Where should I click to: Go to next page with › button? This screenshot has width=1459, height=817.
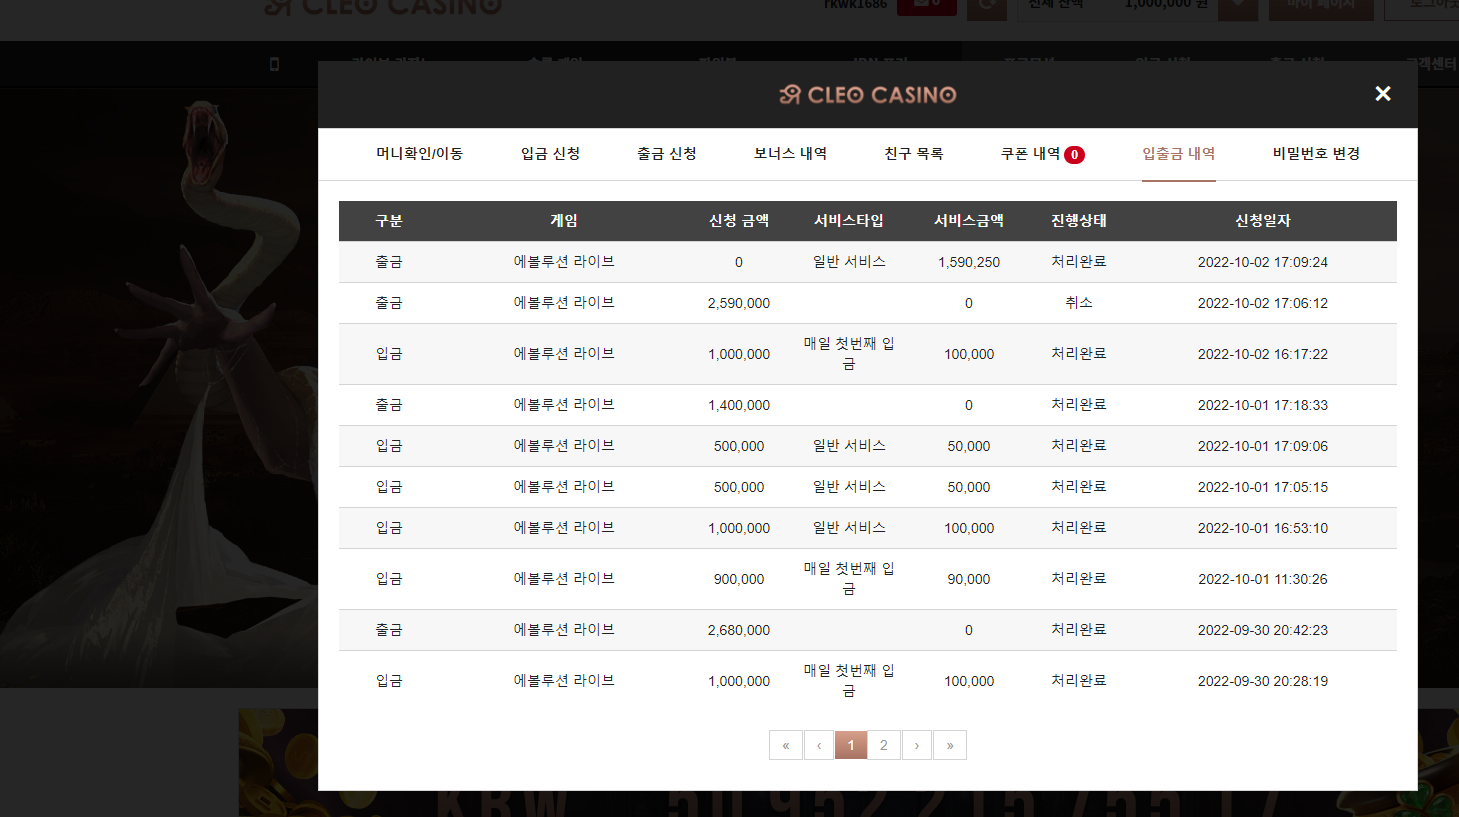[917, 745]
